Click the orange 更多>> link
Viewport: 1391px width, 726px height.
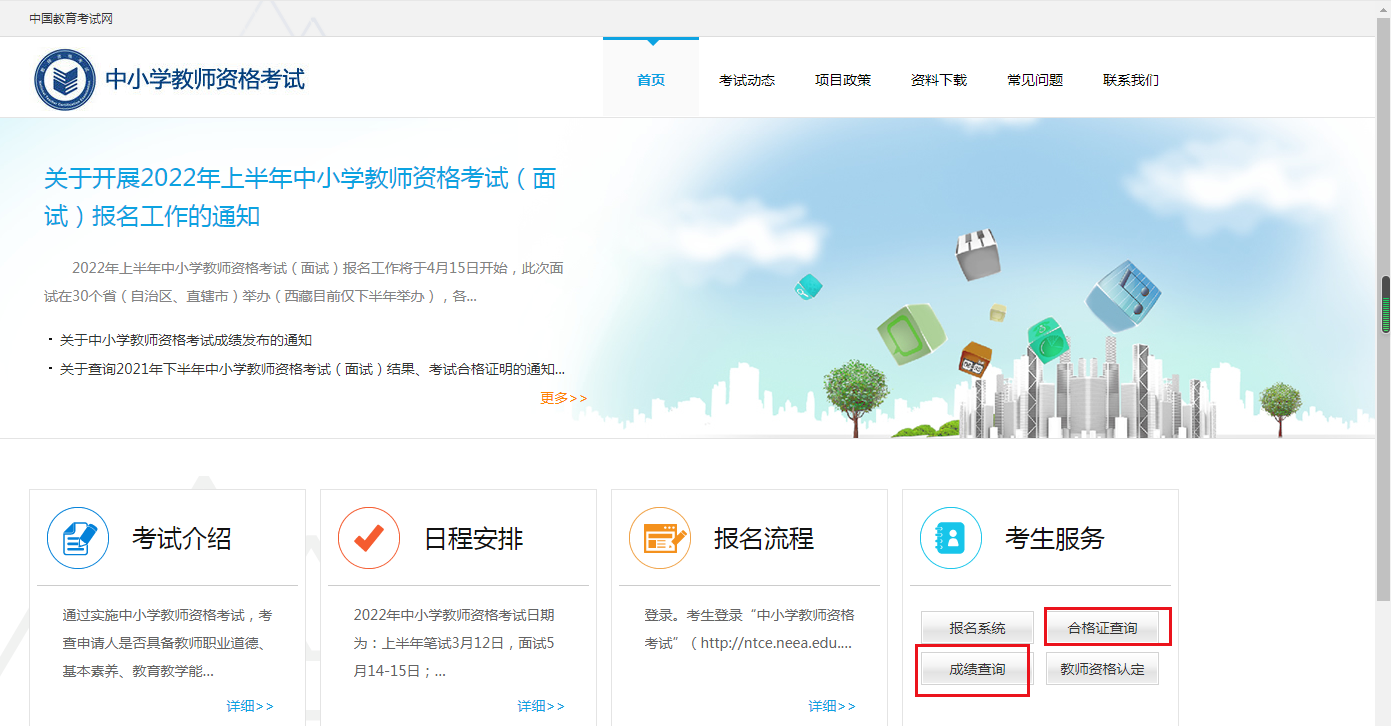pyautogui.click(x=564, y=398)
